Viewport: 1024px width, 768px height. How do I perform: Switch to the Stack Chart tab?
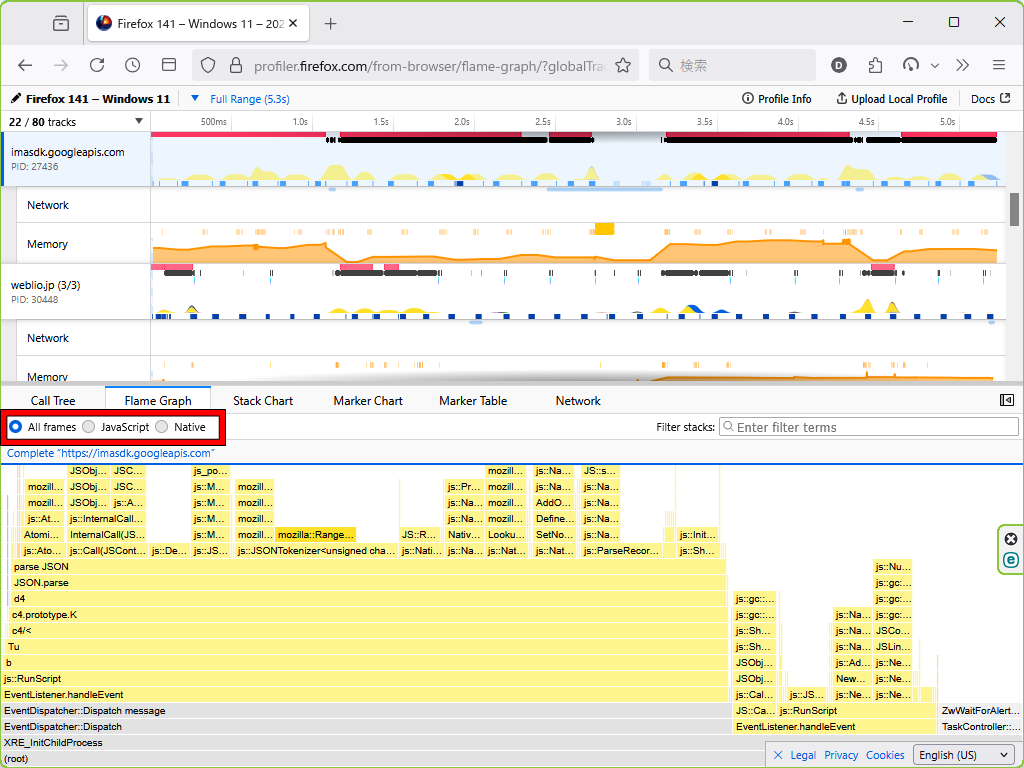[x=263, y=401]
